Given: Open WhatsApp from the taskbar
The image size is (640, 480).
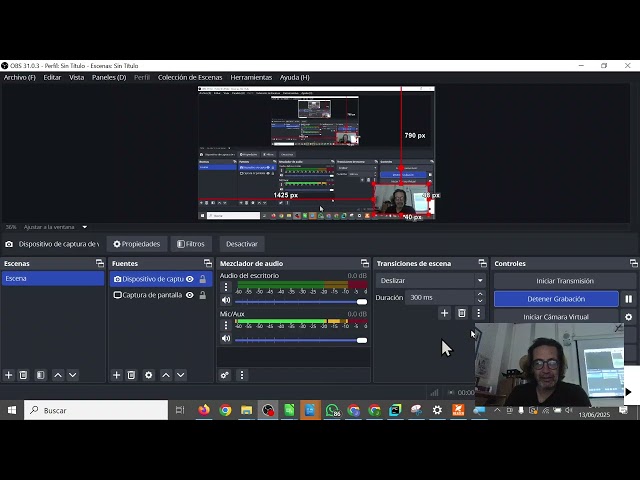Looking at the screenshot, I should [x=332, y=410].
